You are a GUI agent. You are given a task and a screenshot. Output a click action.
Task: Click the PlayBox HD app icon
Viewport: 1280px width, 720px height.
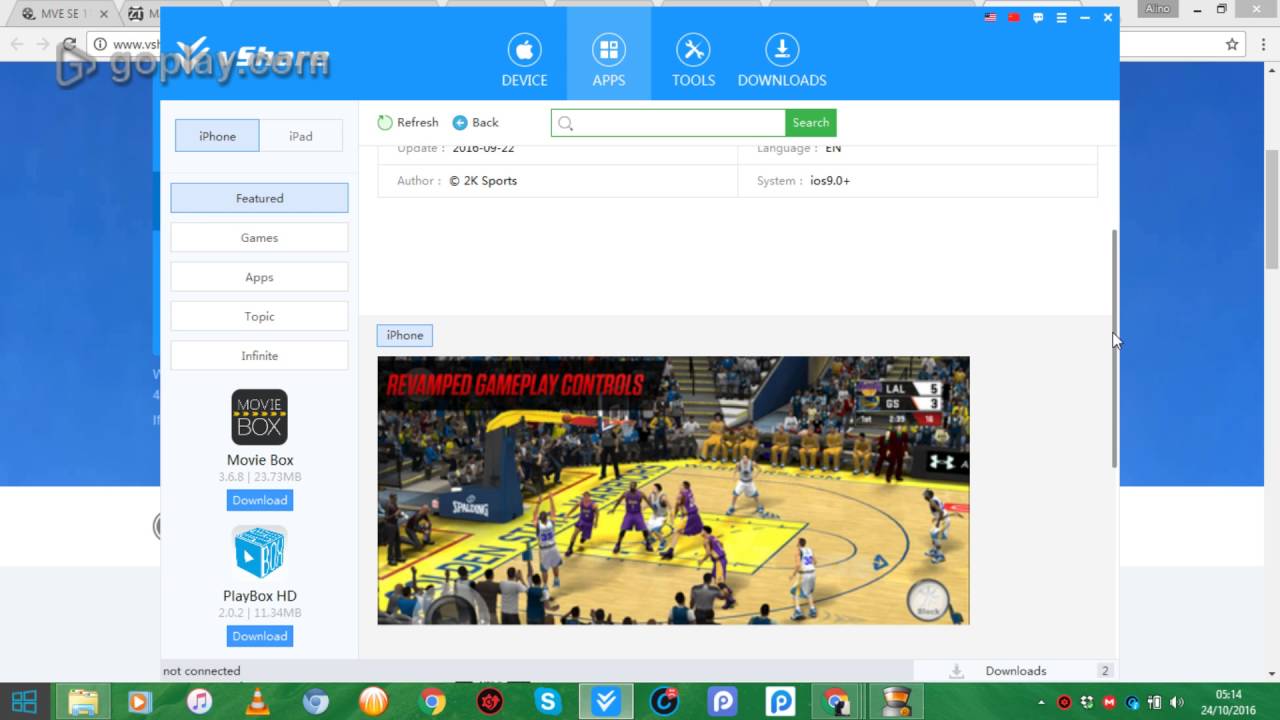[x=260, y=553]
